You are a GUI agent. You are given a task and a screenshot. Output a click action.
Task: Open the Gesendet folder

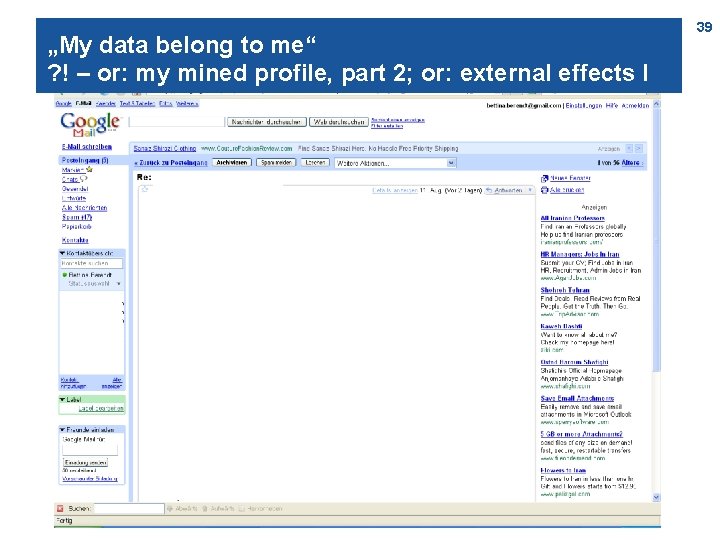tap(75, 189)
